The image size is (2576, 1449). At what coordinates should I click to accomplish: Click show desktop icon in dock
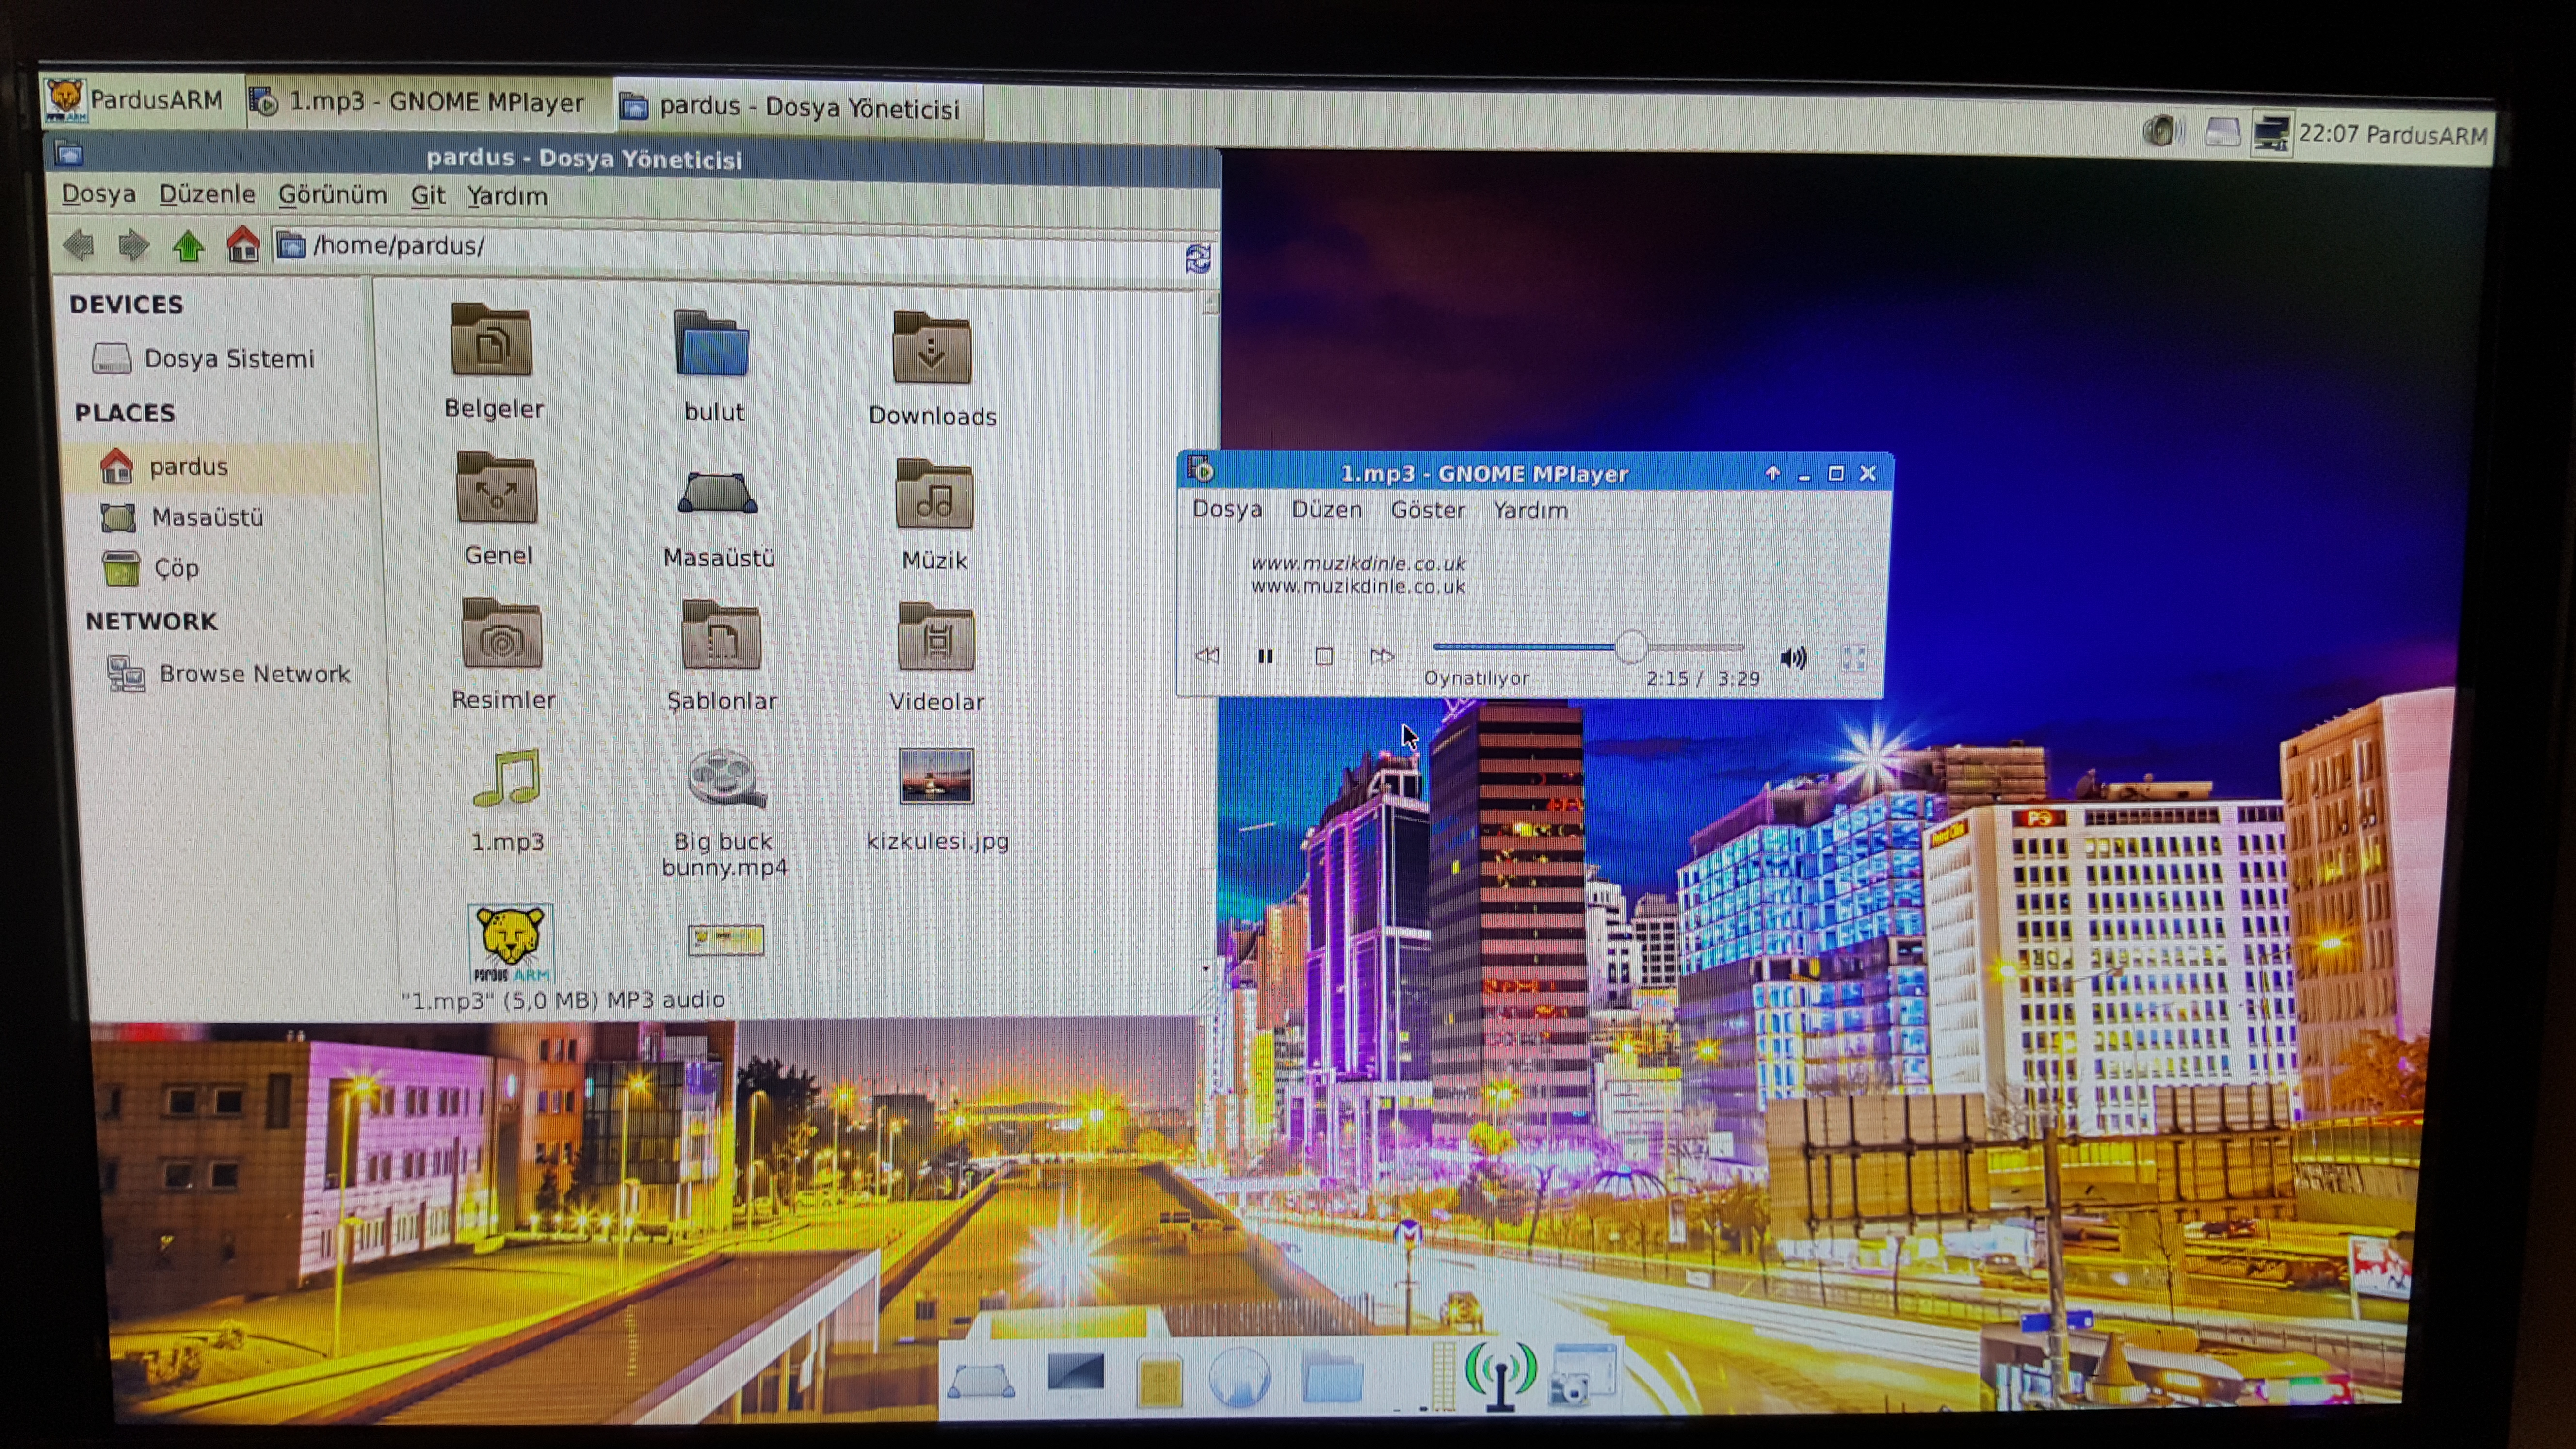pyautogui.click(x=981, y=1382)
